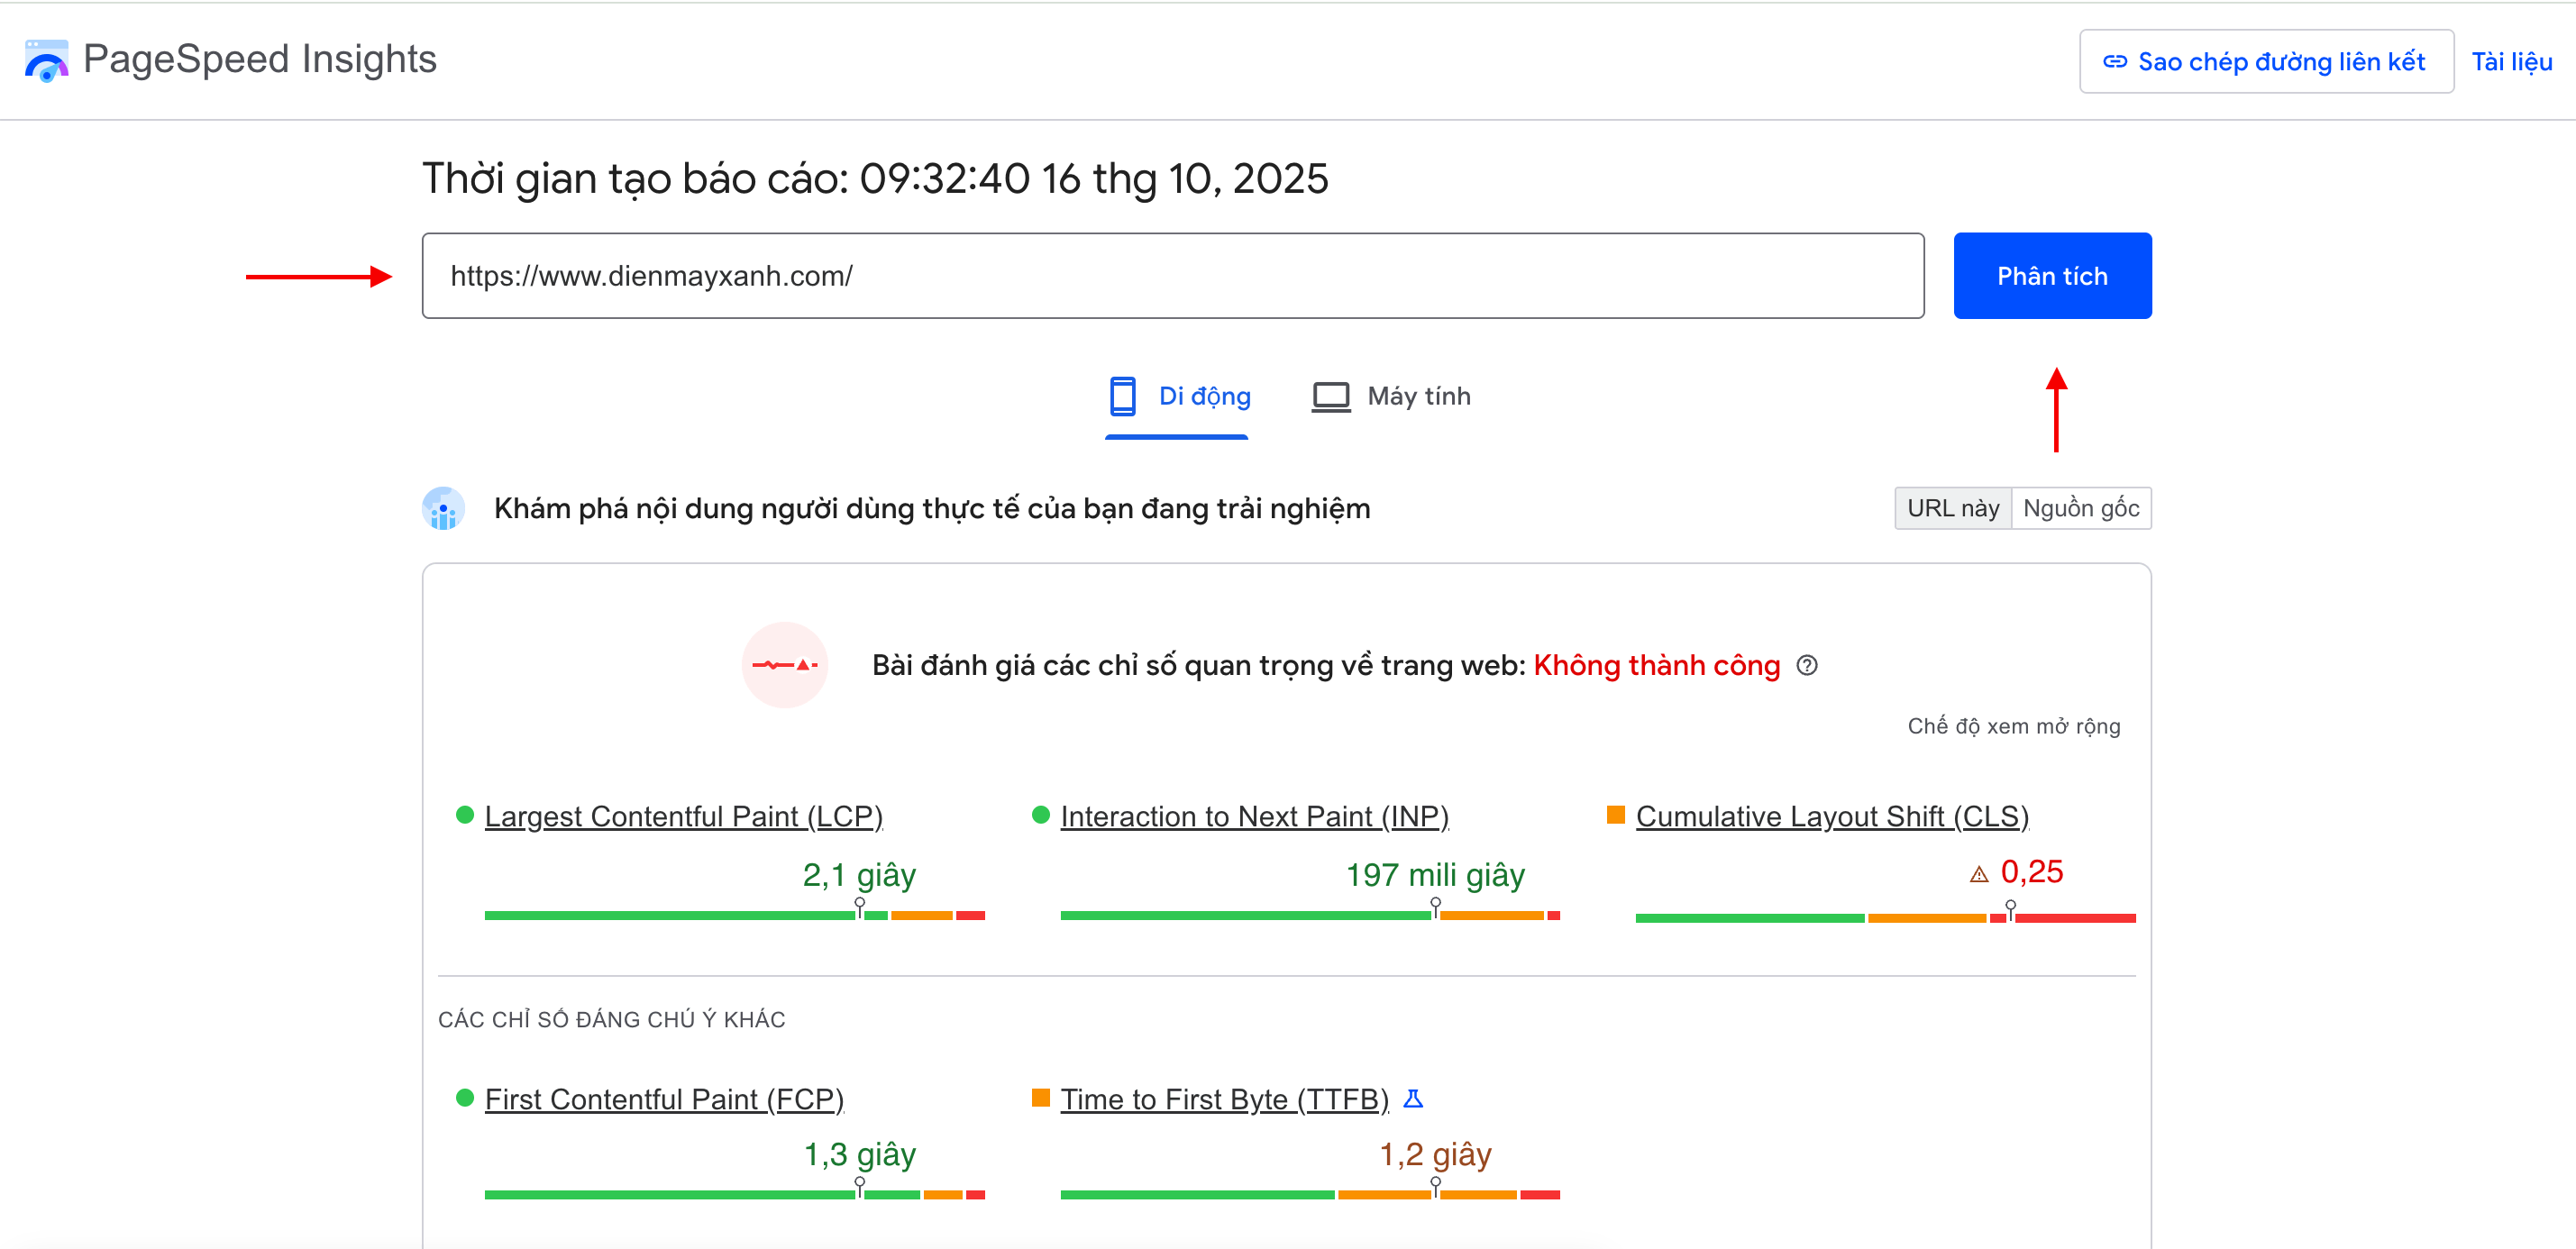Click the experimental flask icon next to TTFB
Image resolution: width=2576 pixels, height=1249 pixels.
pyautogui.click(x=1413, y=1099)
